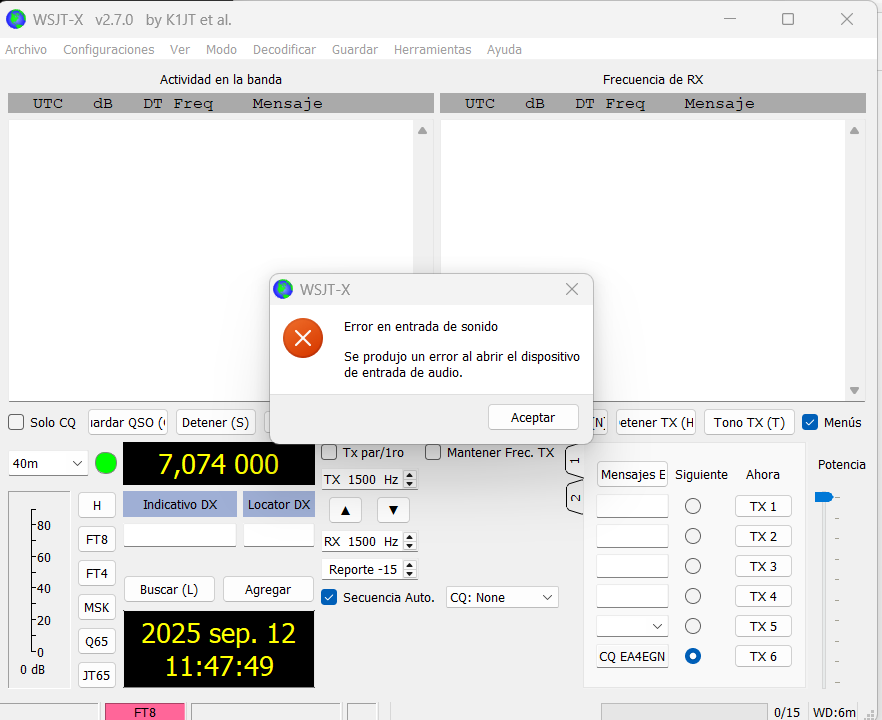Click the pink FT8 status bar indicator
882x720 pixels.
(145, 712)
